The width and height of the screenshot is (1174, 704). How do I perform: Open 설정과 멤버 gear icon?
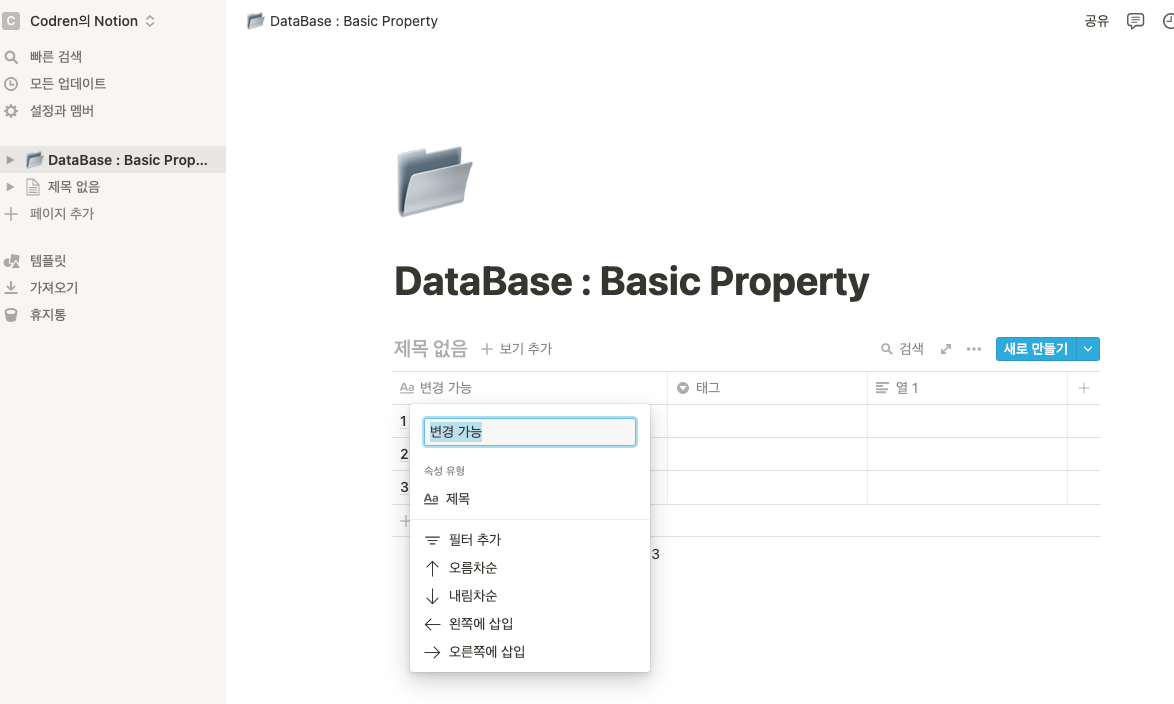[11, 111]
